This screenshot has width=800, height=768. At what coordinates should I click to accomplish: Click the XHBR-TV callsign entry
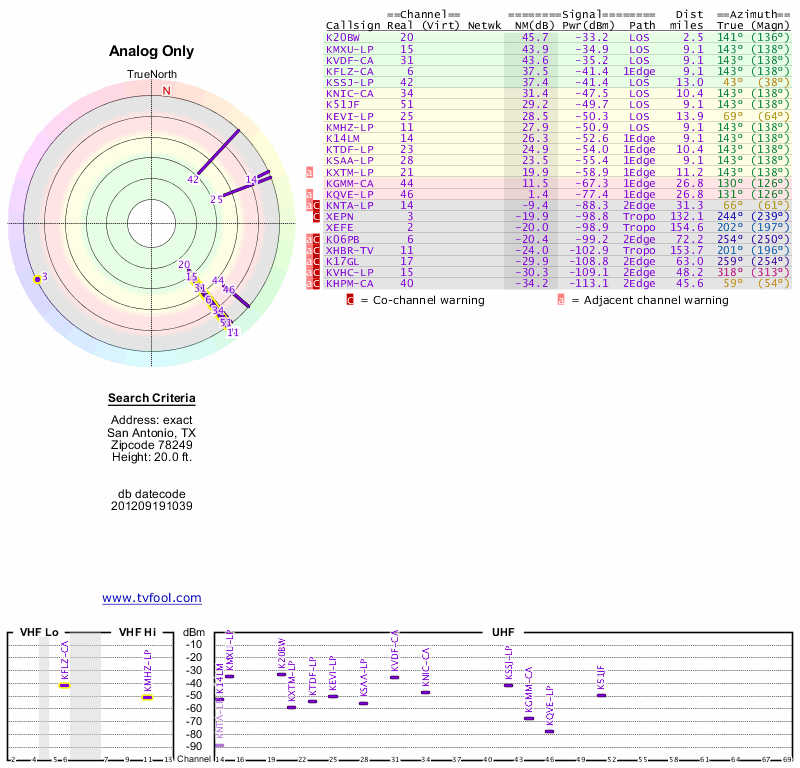point(349,250)
